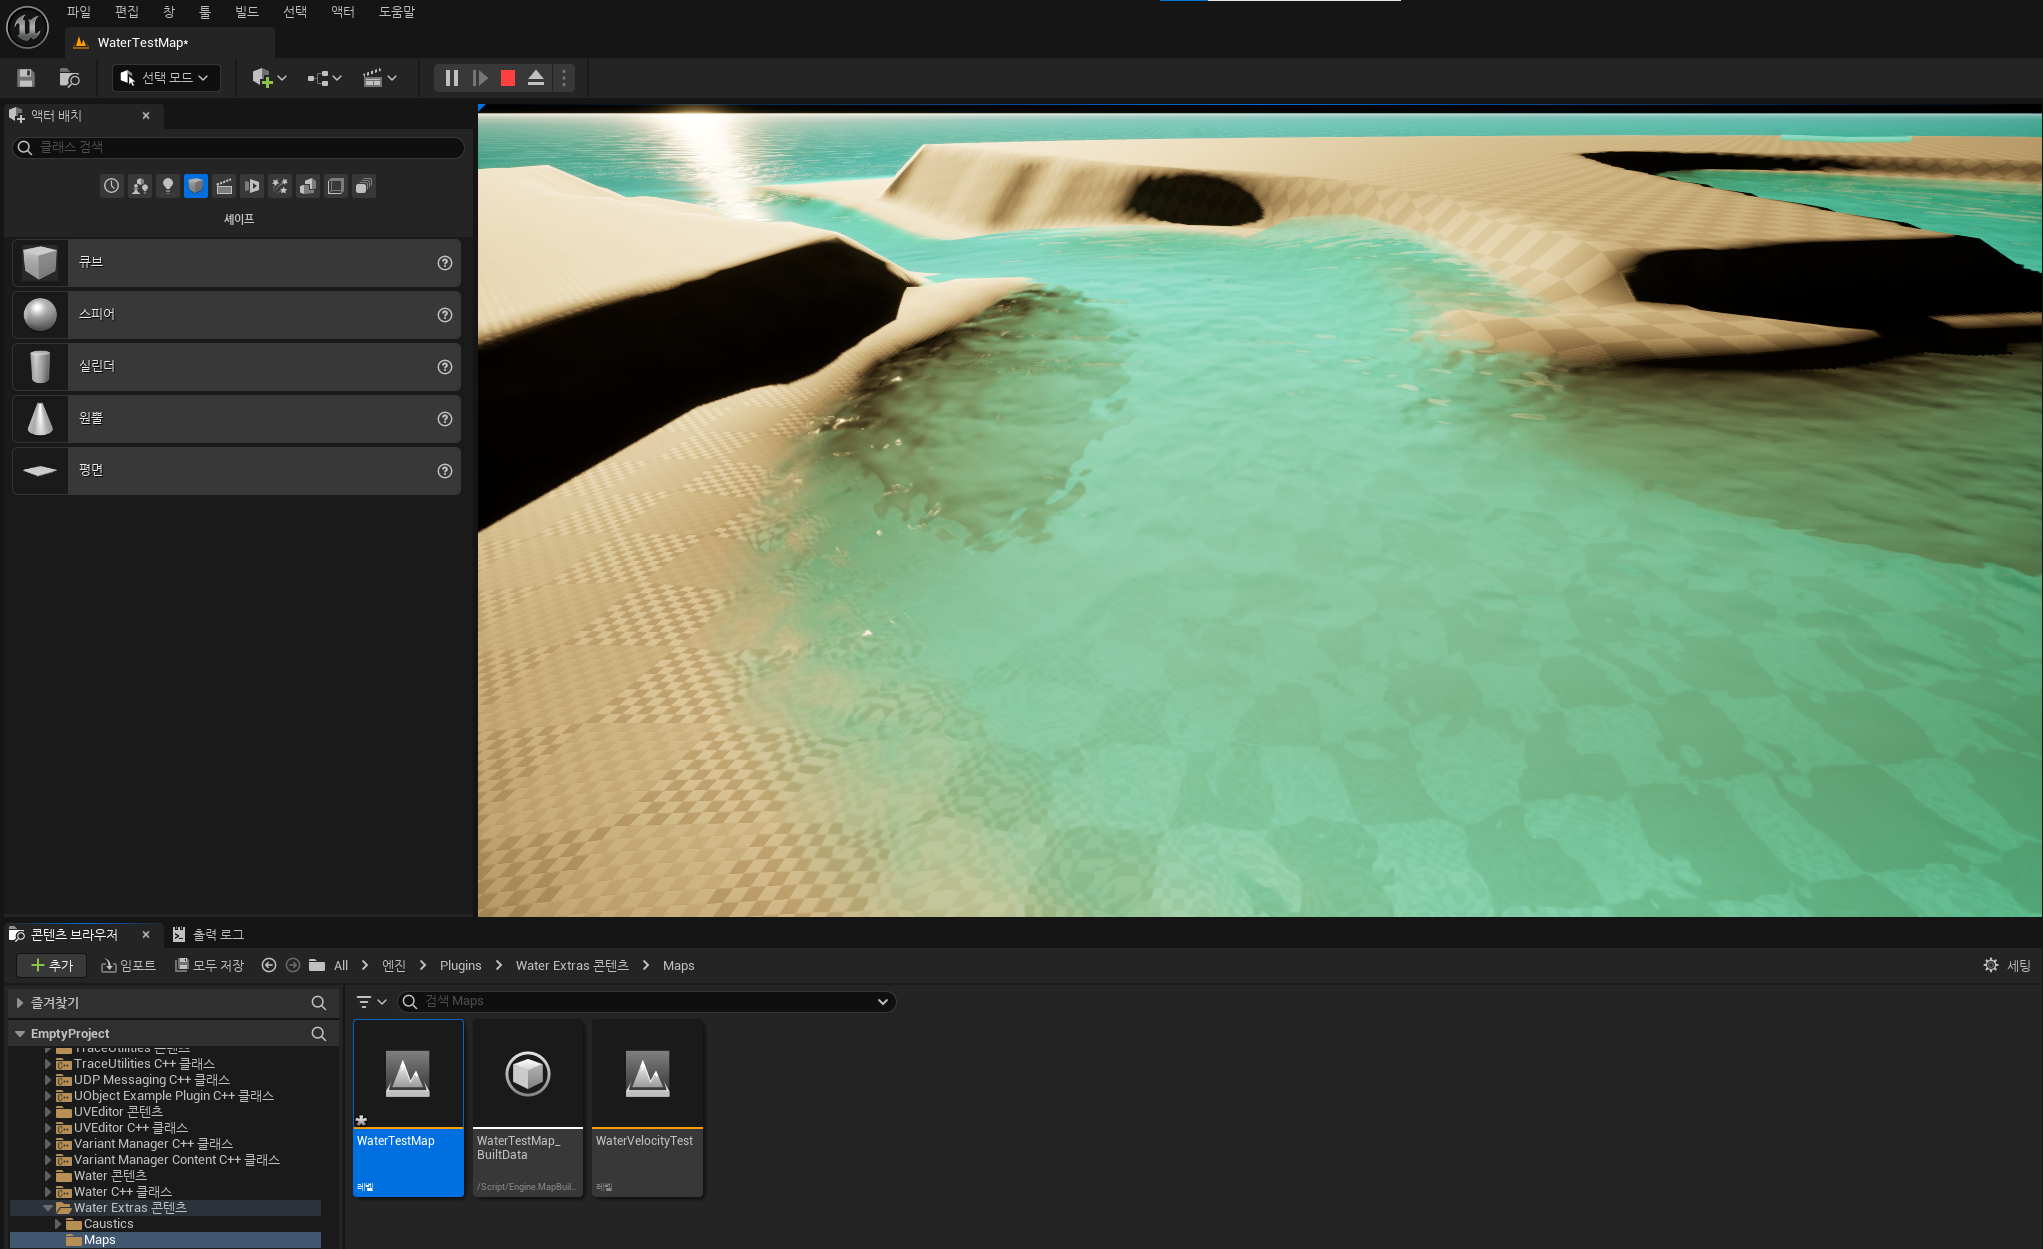The width and height of the screenshot is (2043, 1249).
Task: Open the browse-to-asset folder search icon
Action: coord(69,78)
